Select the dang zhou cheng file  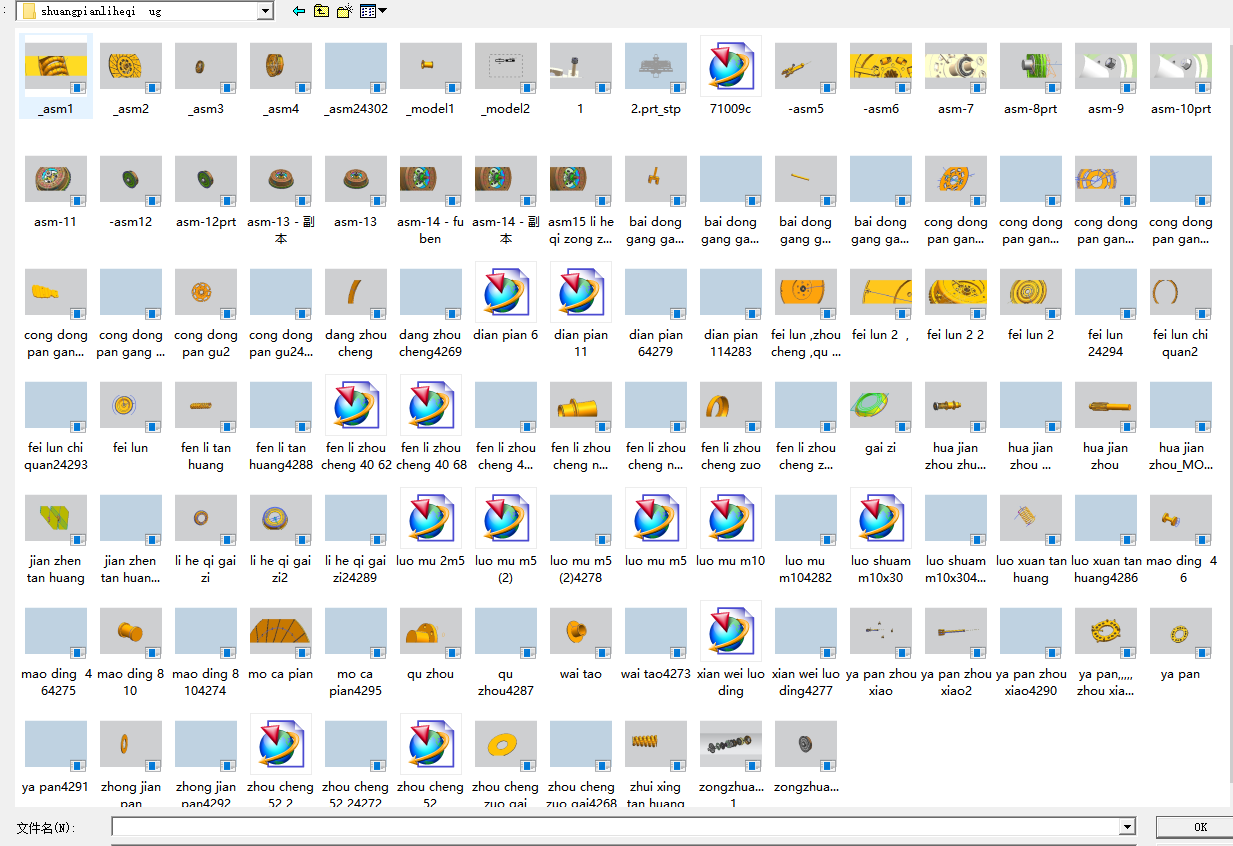point(356,312)
